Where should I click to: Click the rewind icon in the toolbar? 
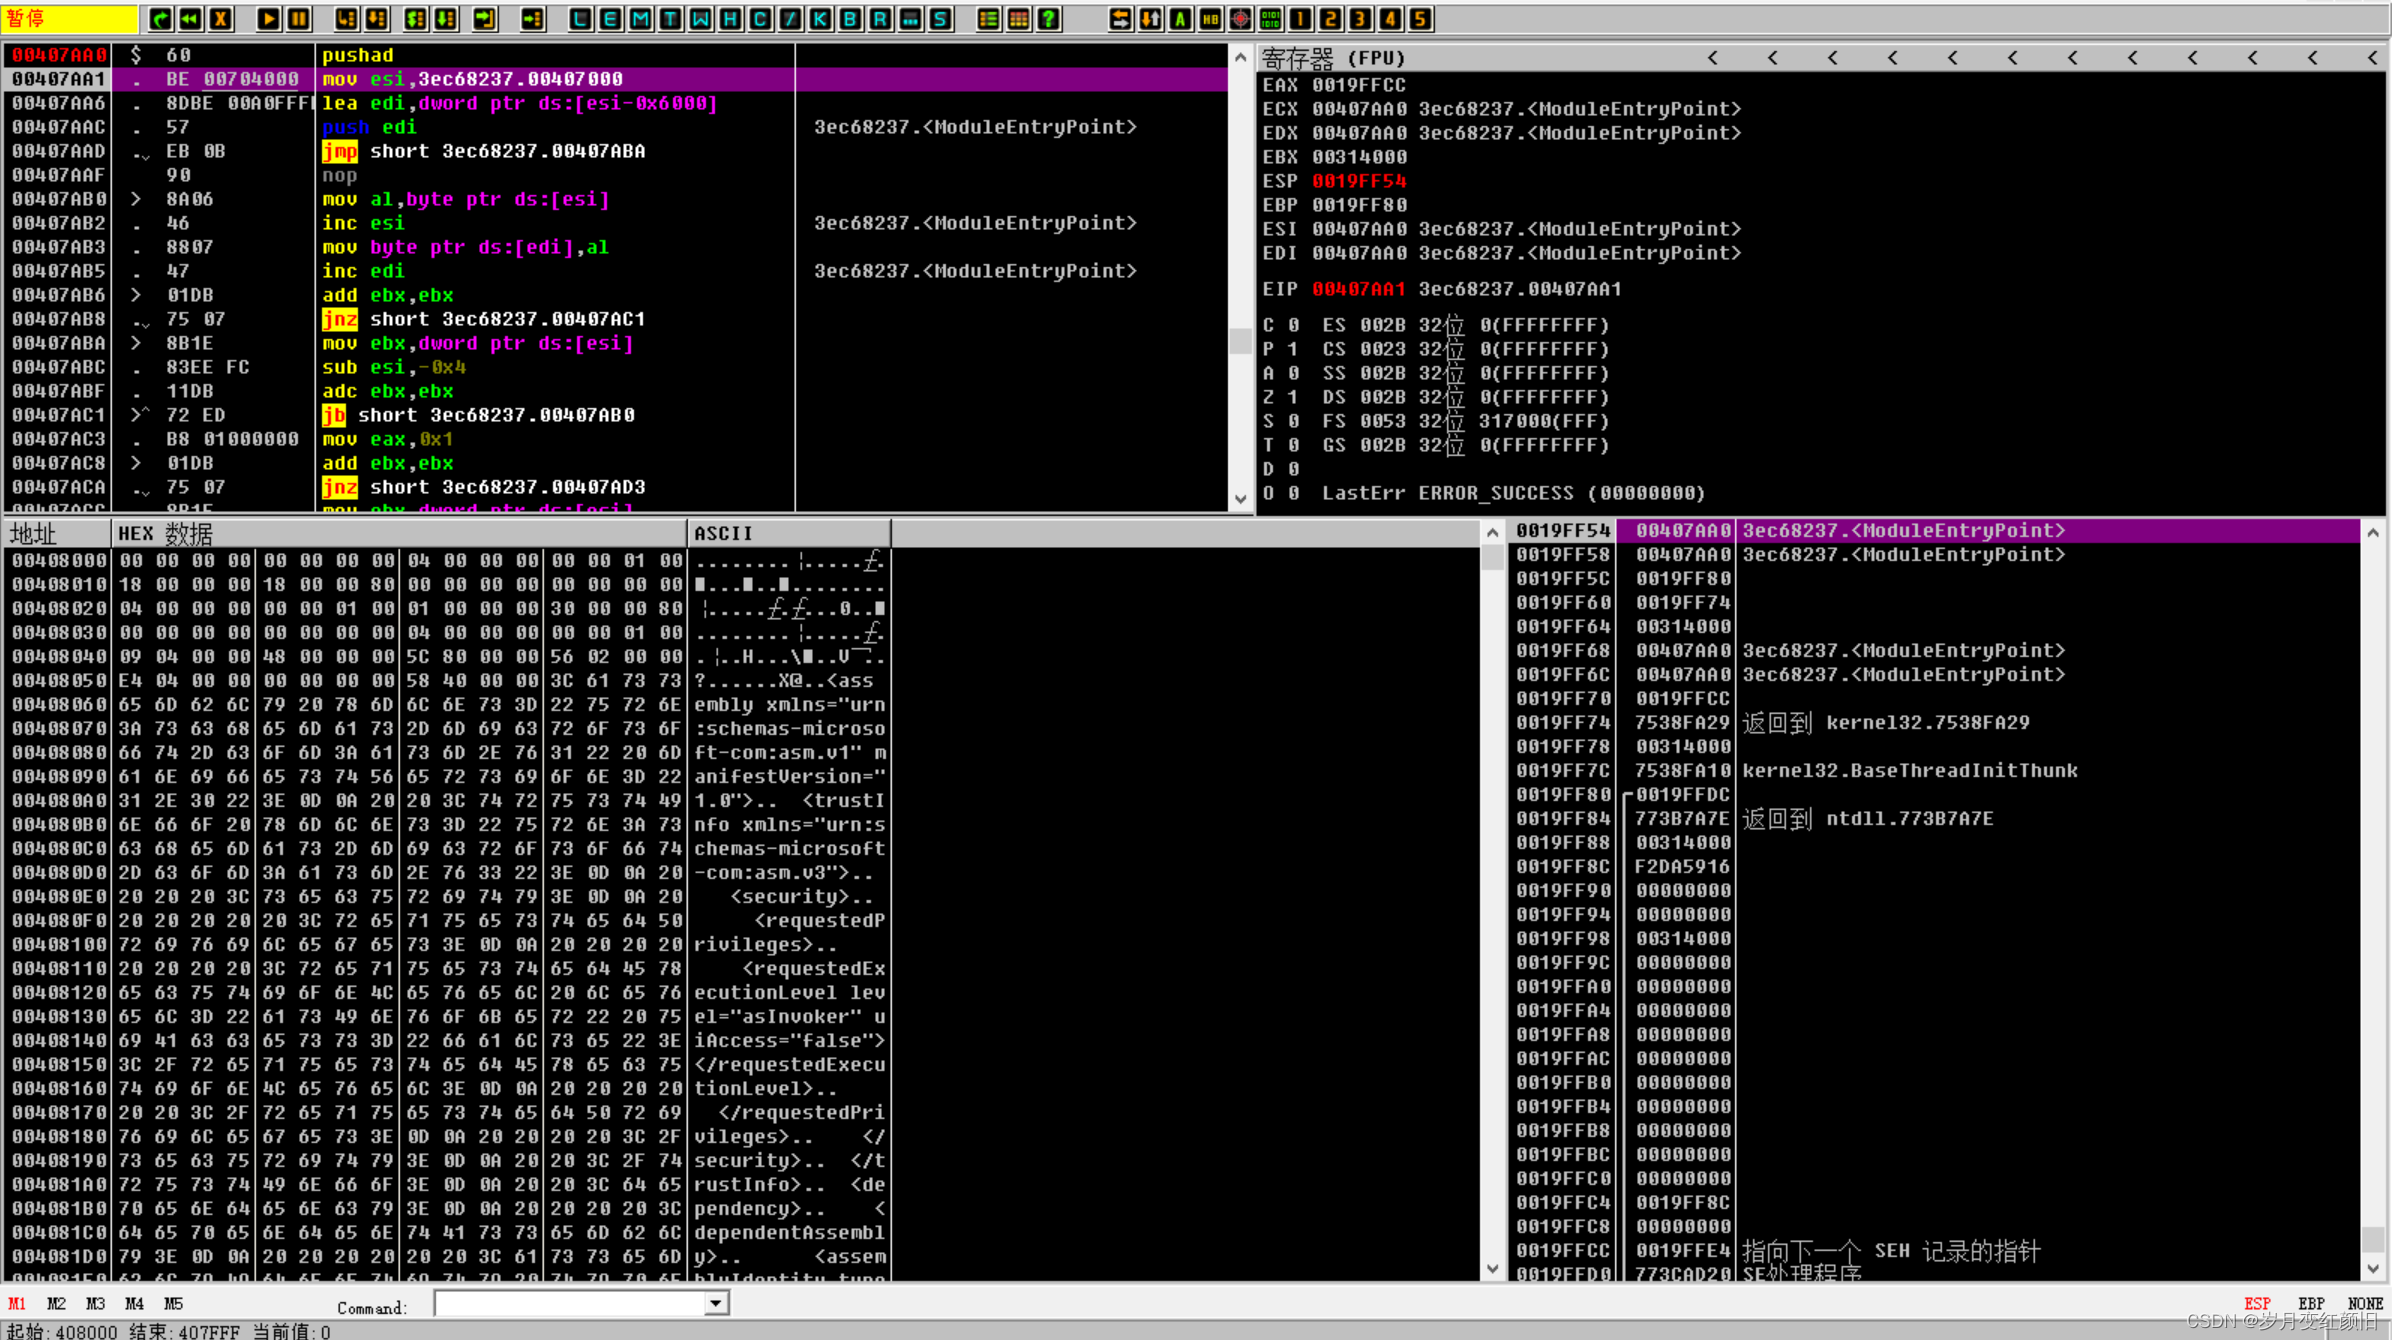[190, 19]
